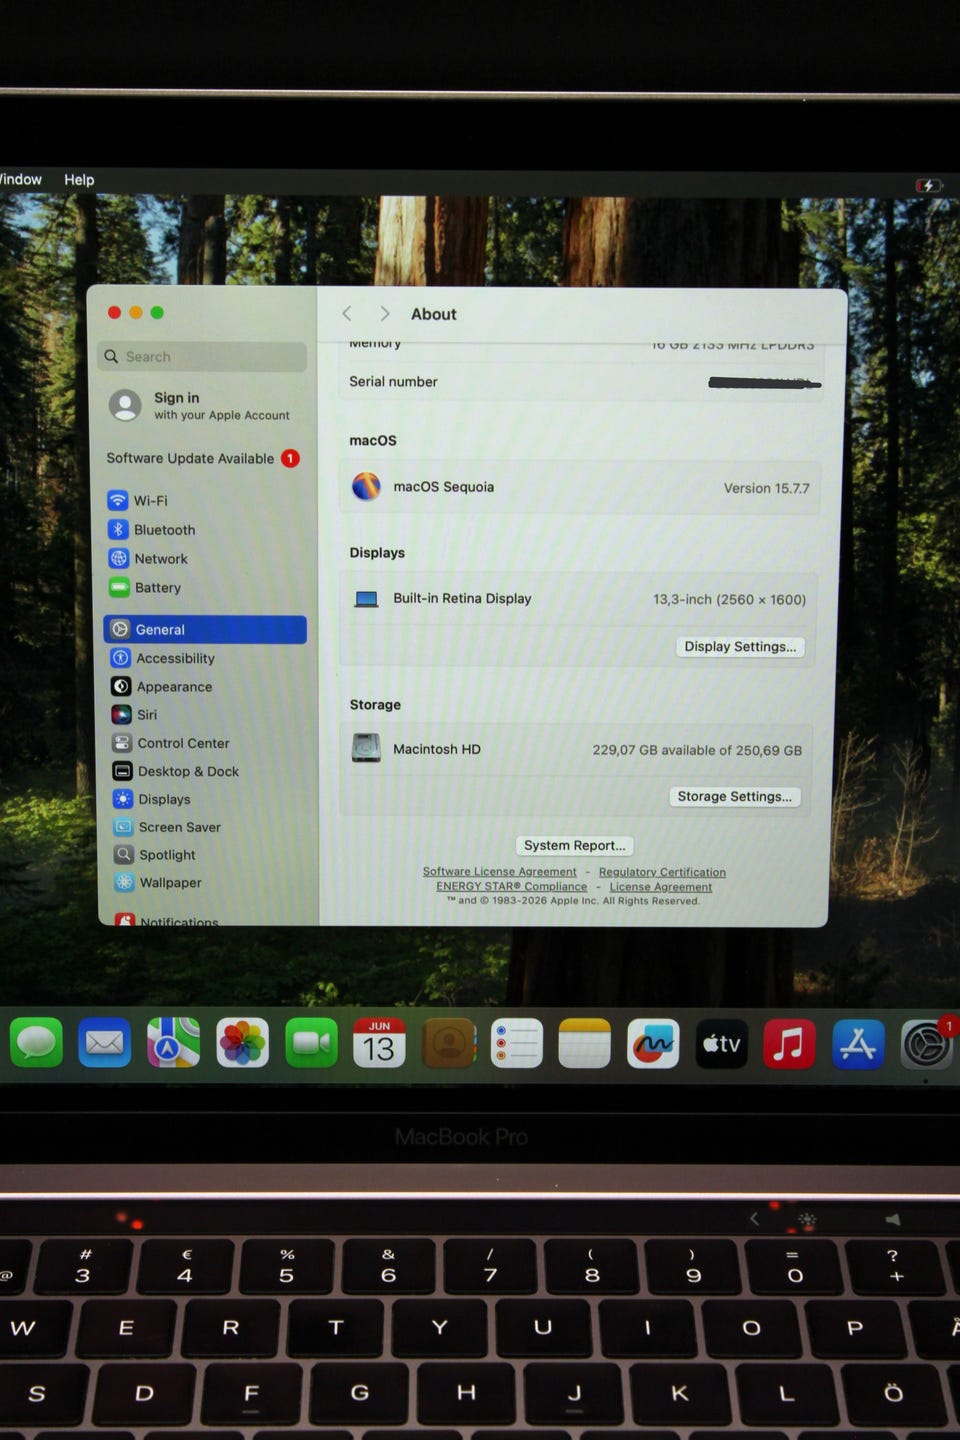Go forward with the right chevron
Image resolution: width=960 pixels, height=1440 pixels.
point(385,313)
